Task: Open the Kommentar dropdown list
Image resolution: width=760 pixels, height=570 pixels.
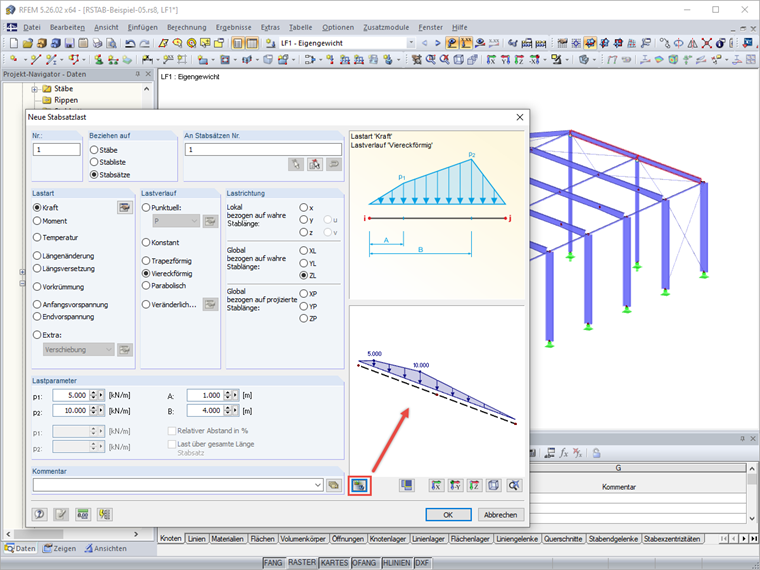Action: (x=318, y=485)
